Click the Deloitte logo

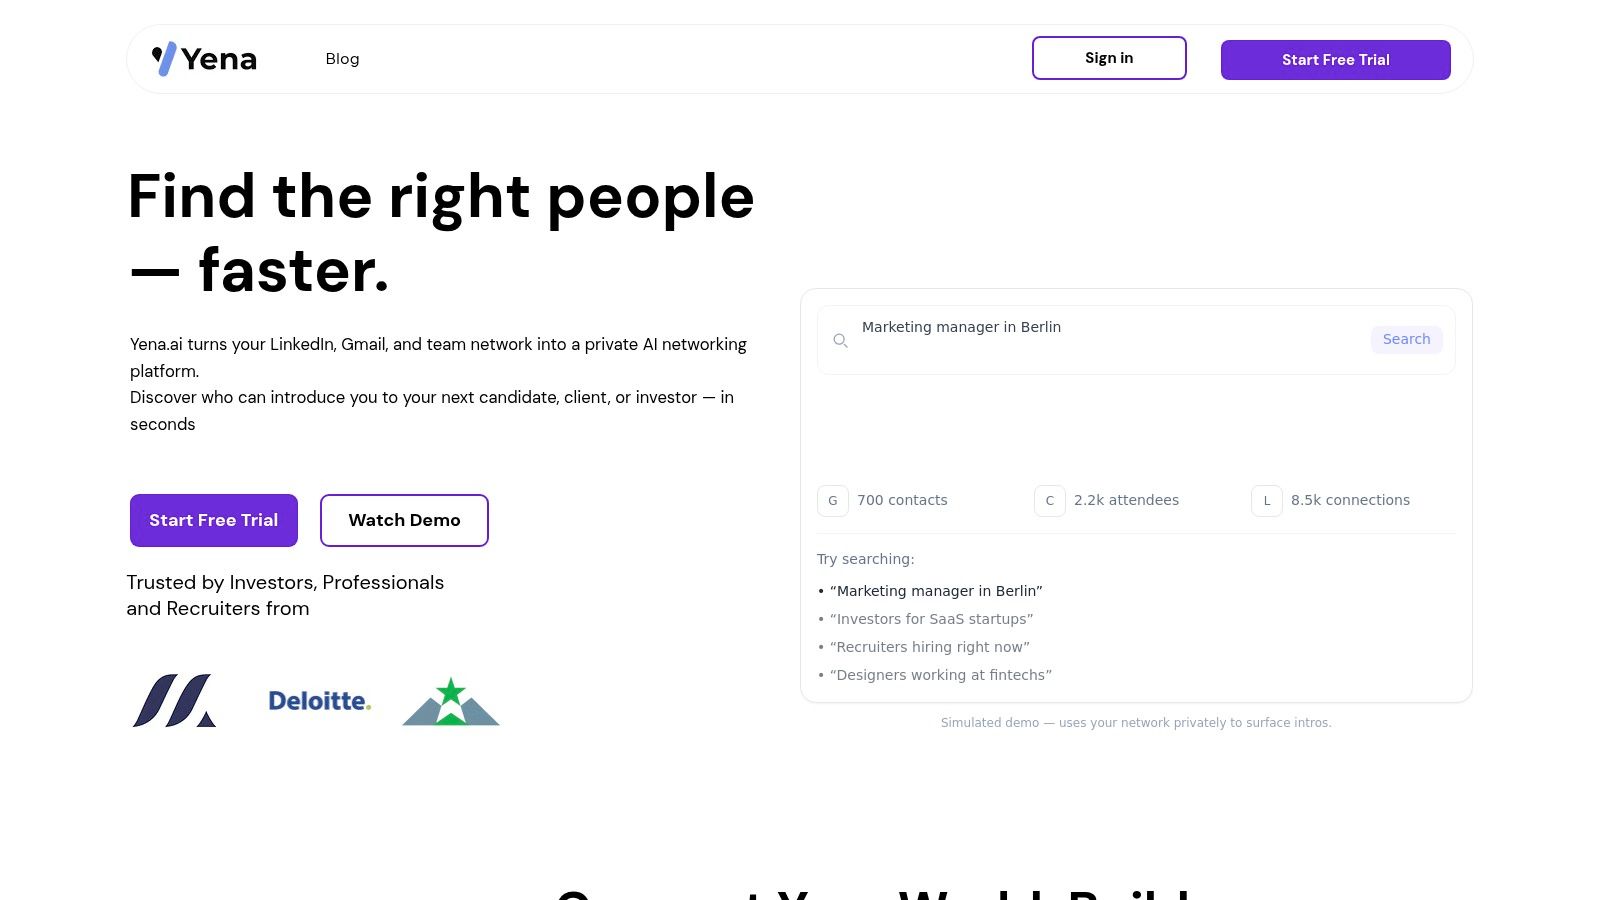tap(319, 701)
